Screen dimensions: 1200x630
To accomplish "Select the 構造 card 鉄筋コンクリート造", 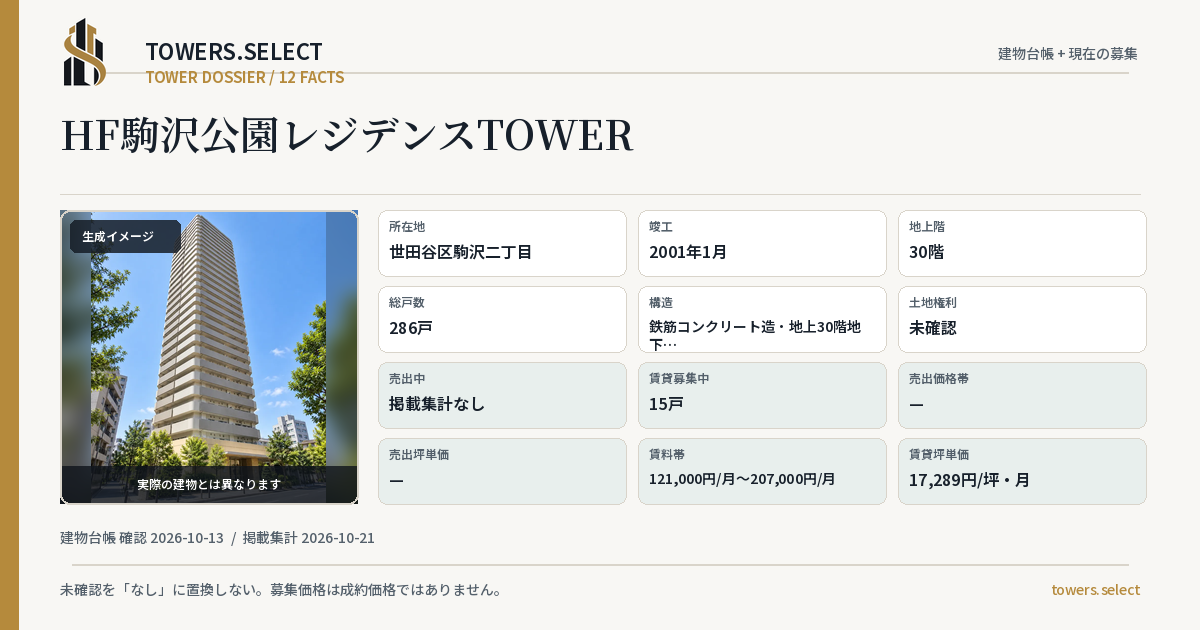I will pos(762,319).
